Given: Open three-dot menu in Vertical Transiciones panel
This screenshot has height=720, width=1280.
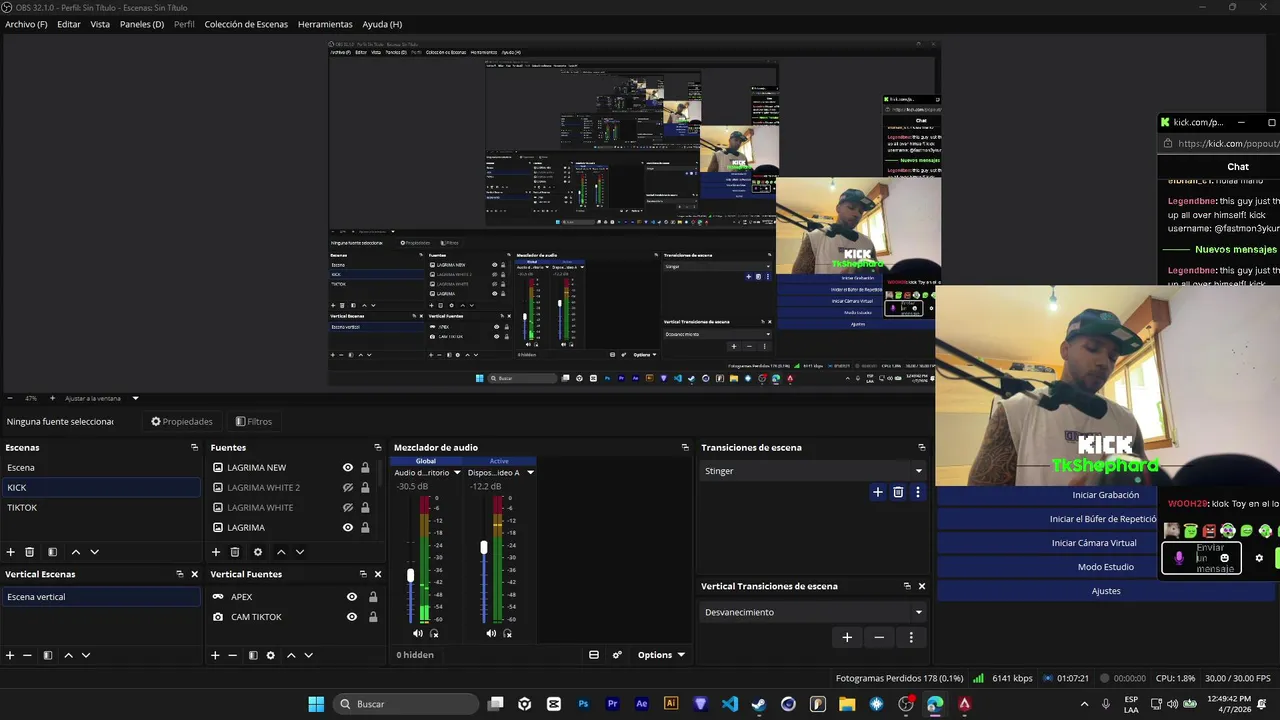Looking at the screenshot, I should pyautogui.click(x=911, y=637).
